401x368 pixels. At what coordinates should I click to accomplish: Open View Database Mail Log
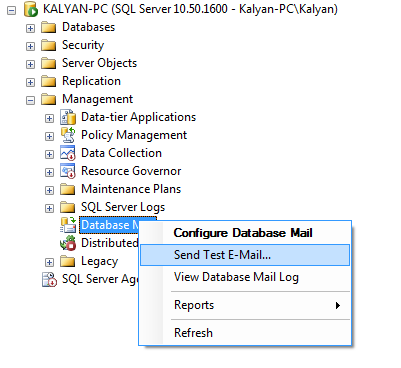click(x=245, y=277)
